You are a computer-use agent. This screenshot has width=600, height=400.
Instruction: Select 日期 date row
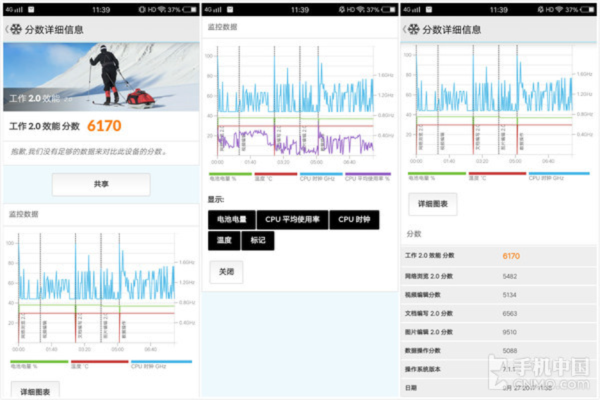498,388
